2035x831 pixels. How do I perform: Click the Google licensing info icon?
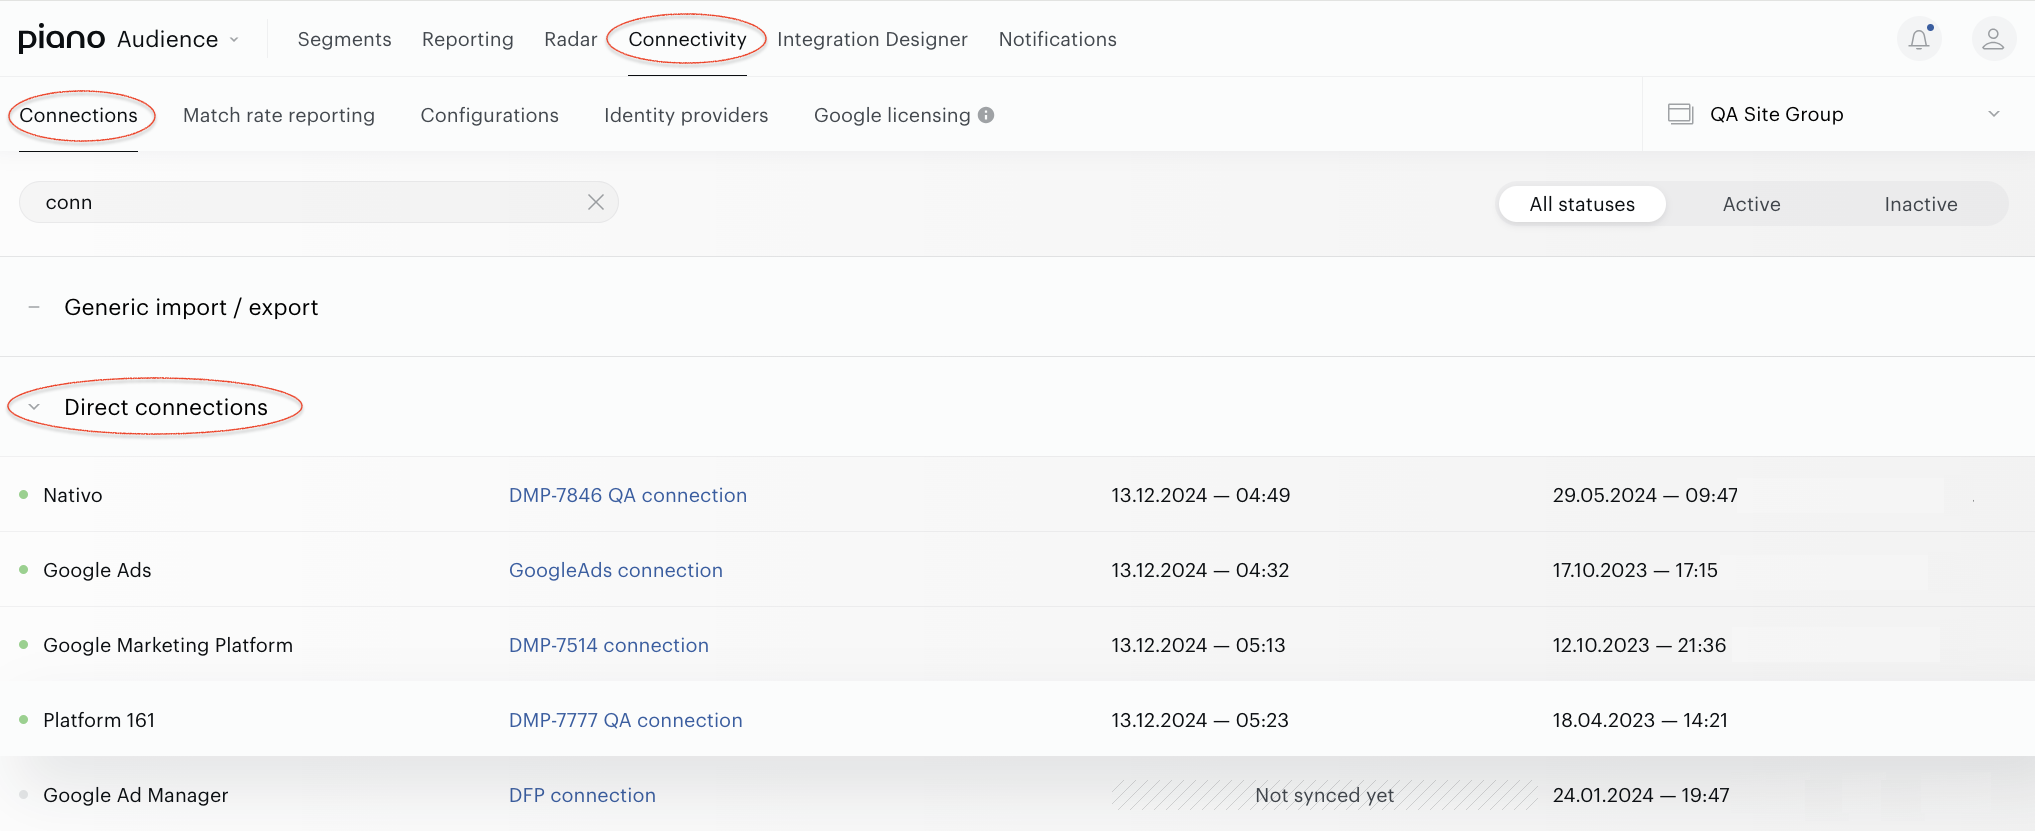click(x=986, y=115)
